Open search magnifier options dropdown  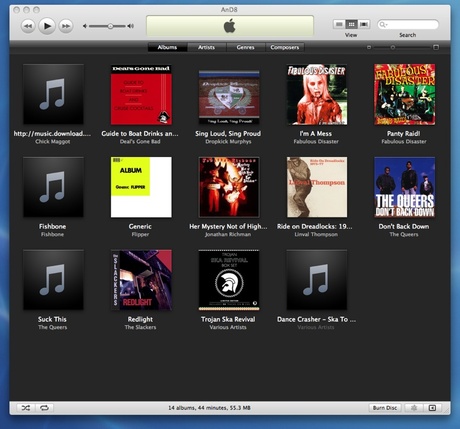point(383,24)
